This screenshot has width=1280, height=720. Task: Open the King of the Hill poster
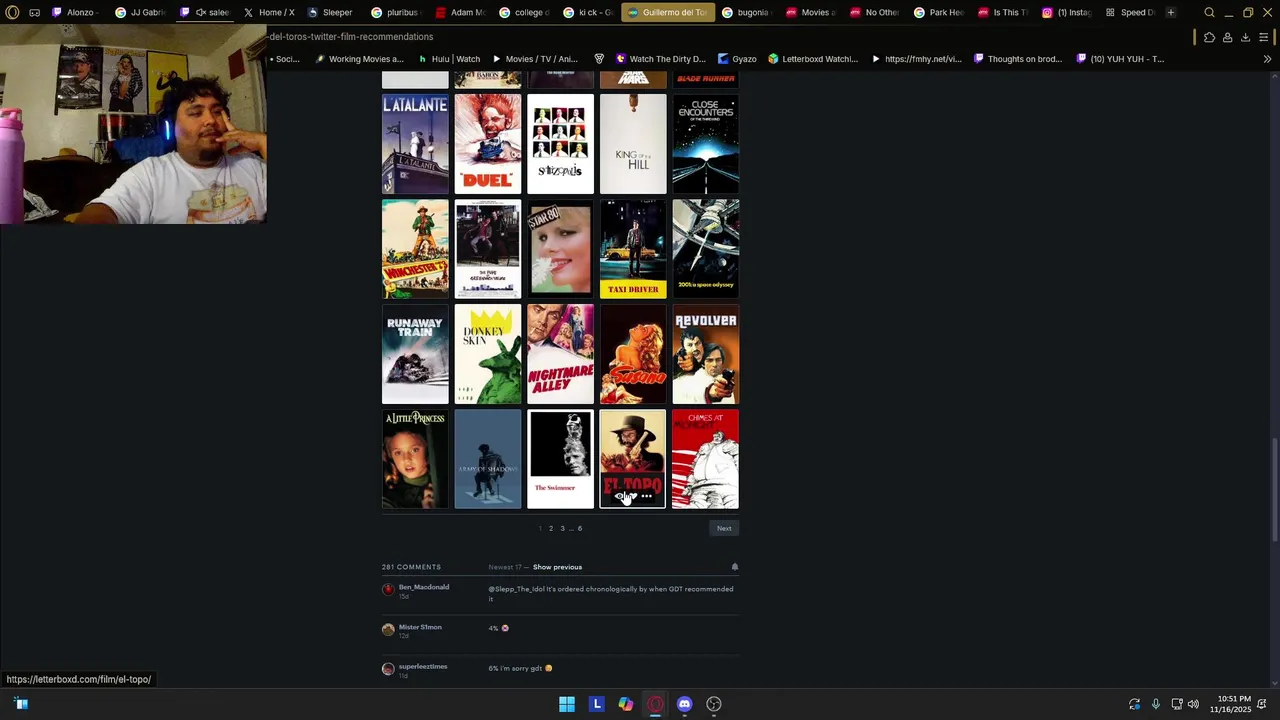[x=633, y=144]
